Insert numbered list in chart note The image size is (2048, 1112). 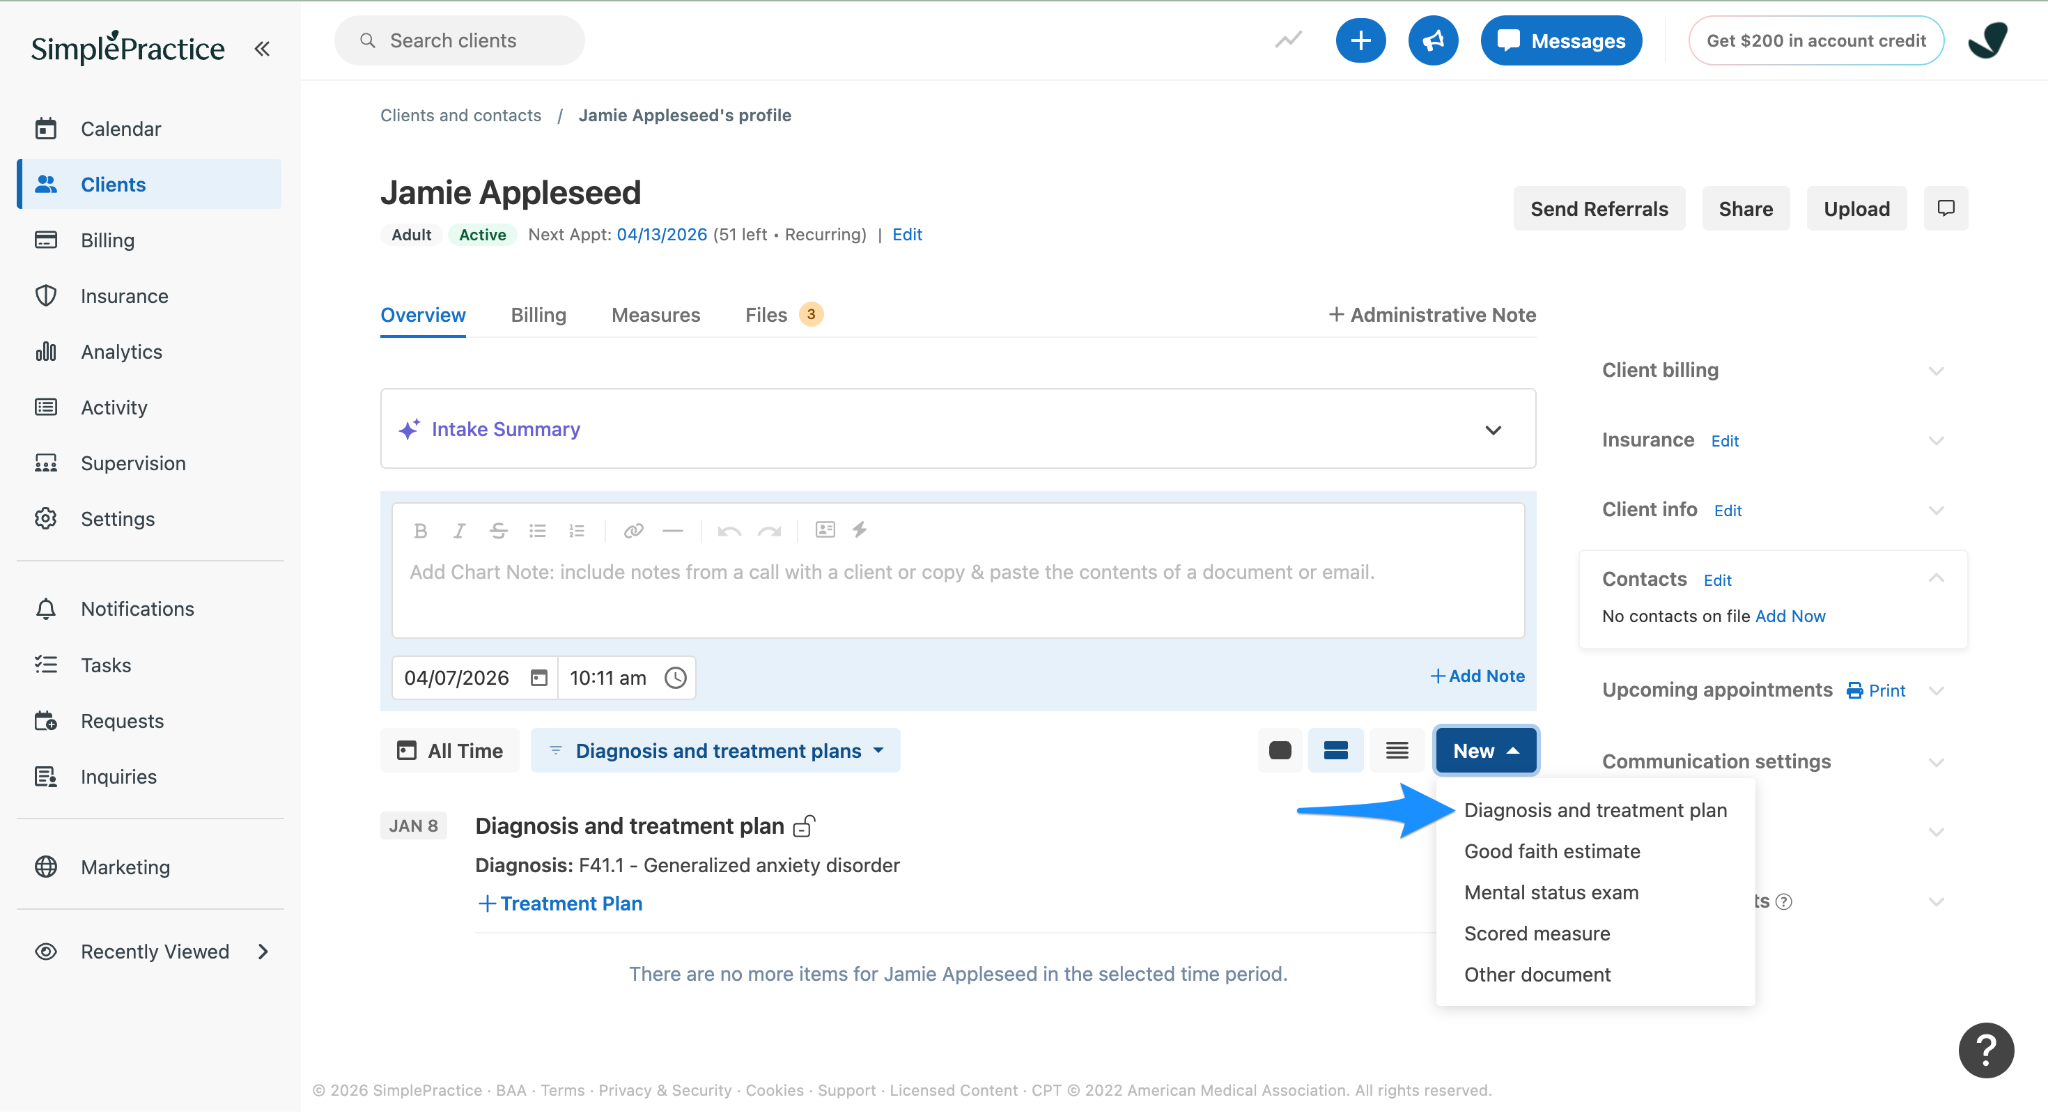(576, 530)
